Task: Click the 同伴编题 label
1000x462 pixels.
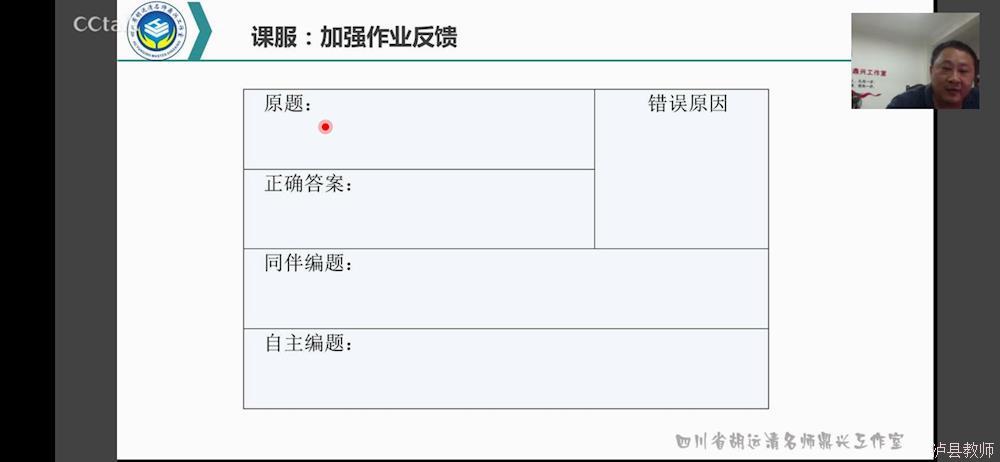Action: 308,263
